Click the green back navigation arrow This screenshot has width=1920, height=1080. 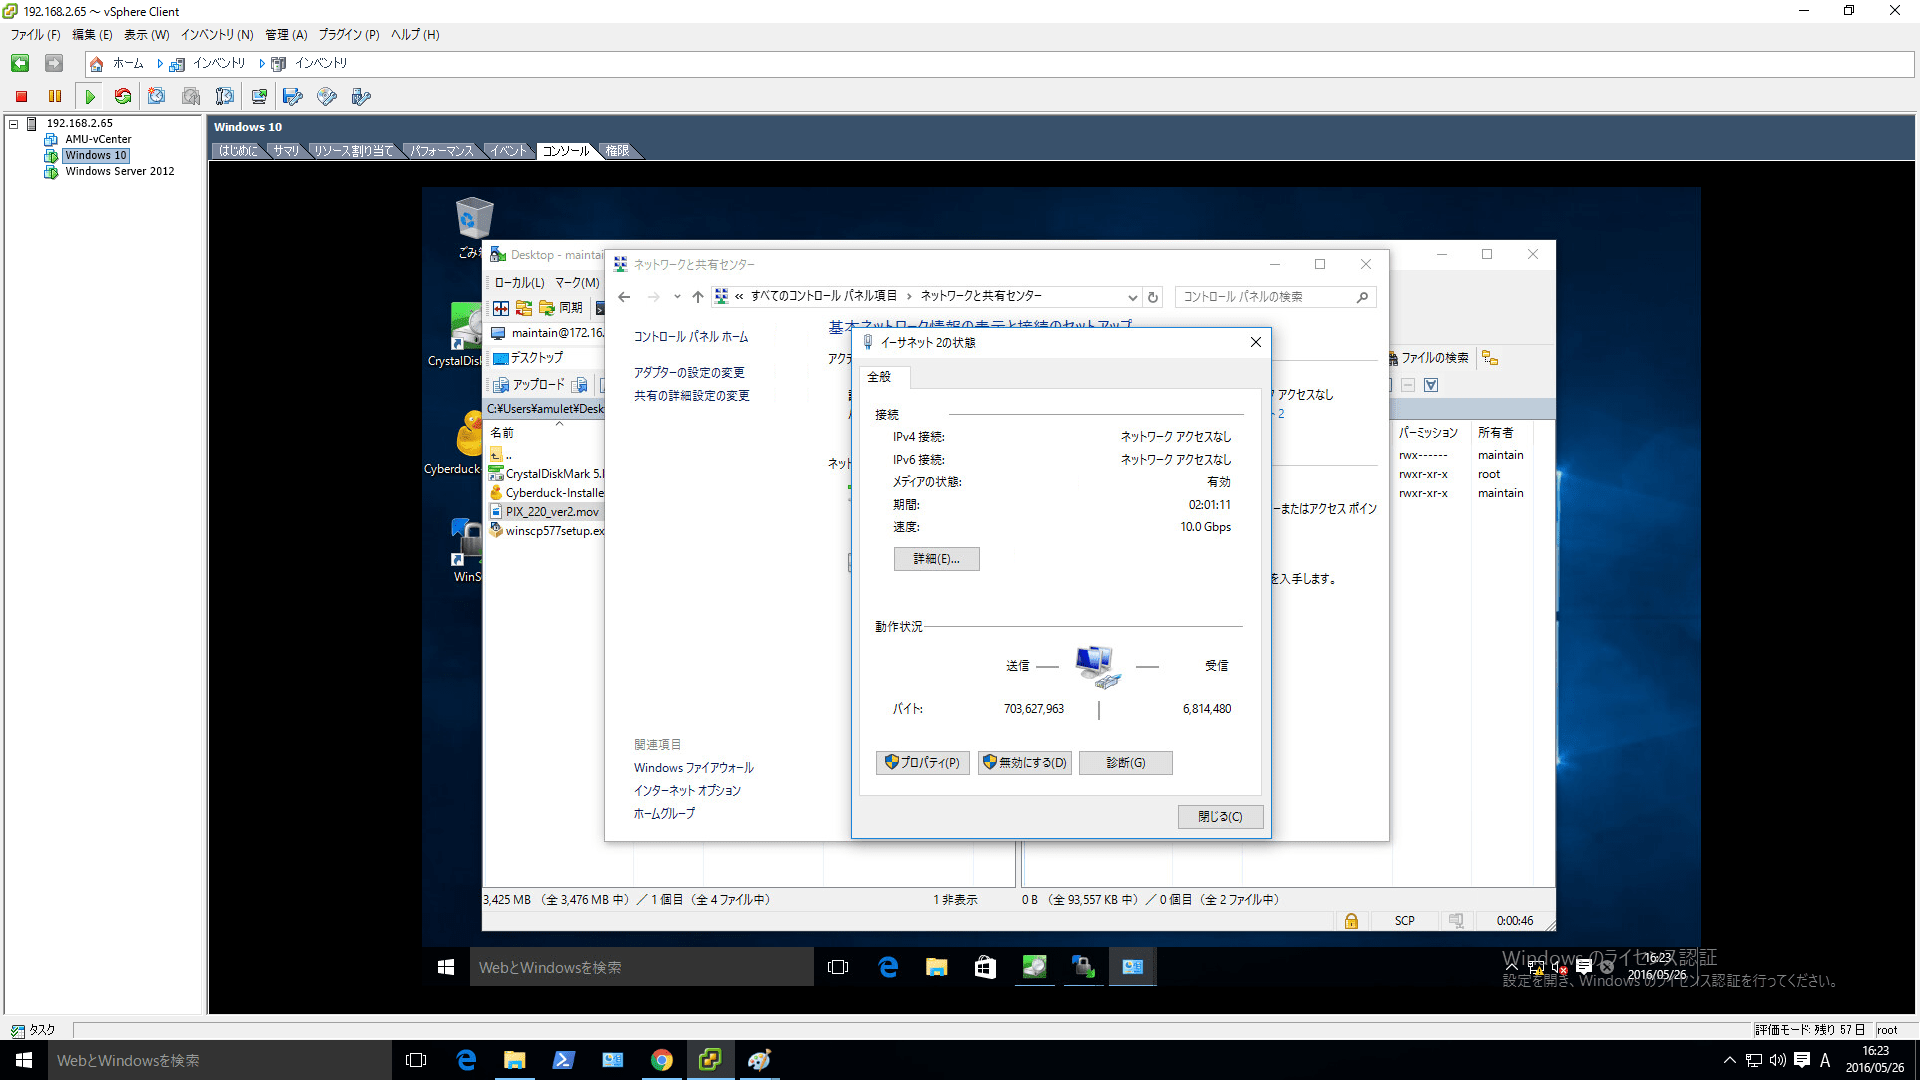(20, 64)
